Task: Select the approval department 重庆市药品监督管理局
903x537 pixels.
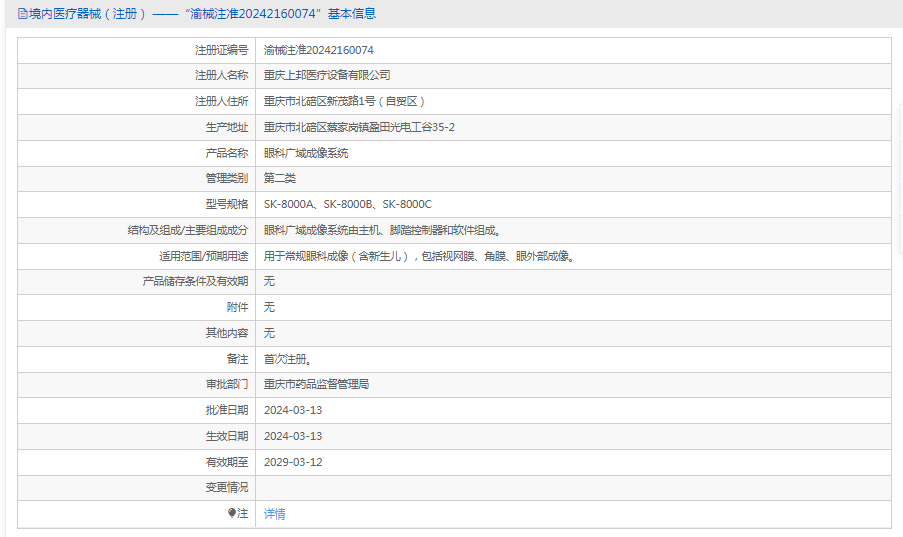Action: pos(316,384)
